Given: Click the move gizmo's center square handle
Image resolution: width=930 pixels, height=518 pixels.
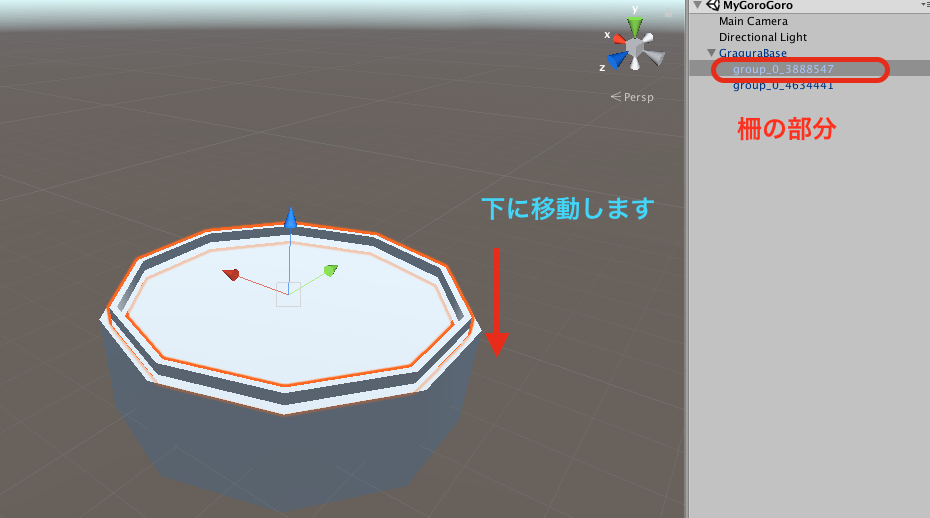Looking at the screenshot, I should coord(288,294).
